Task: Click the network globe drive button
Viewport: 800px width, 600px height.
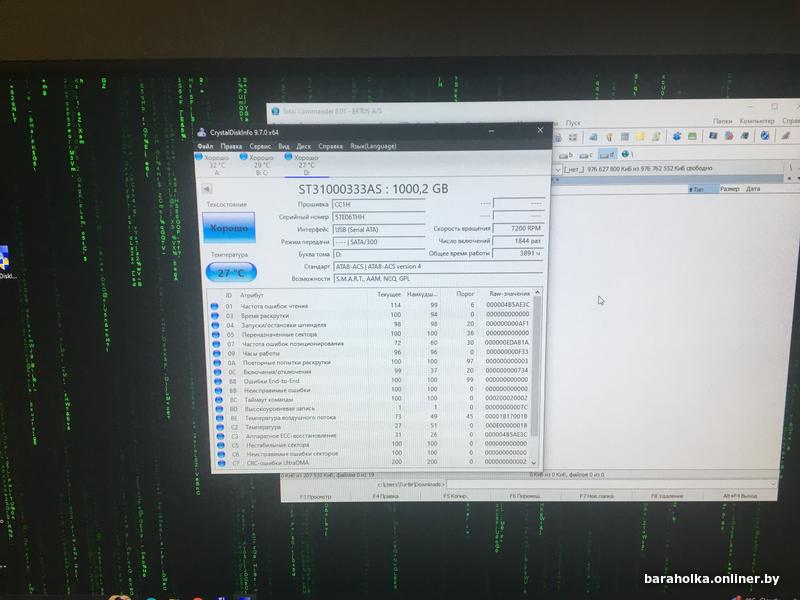Action: coord(626,154)
